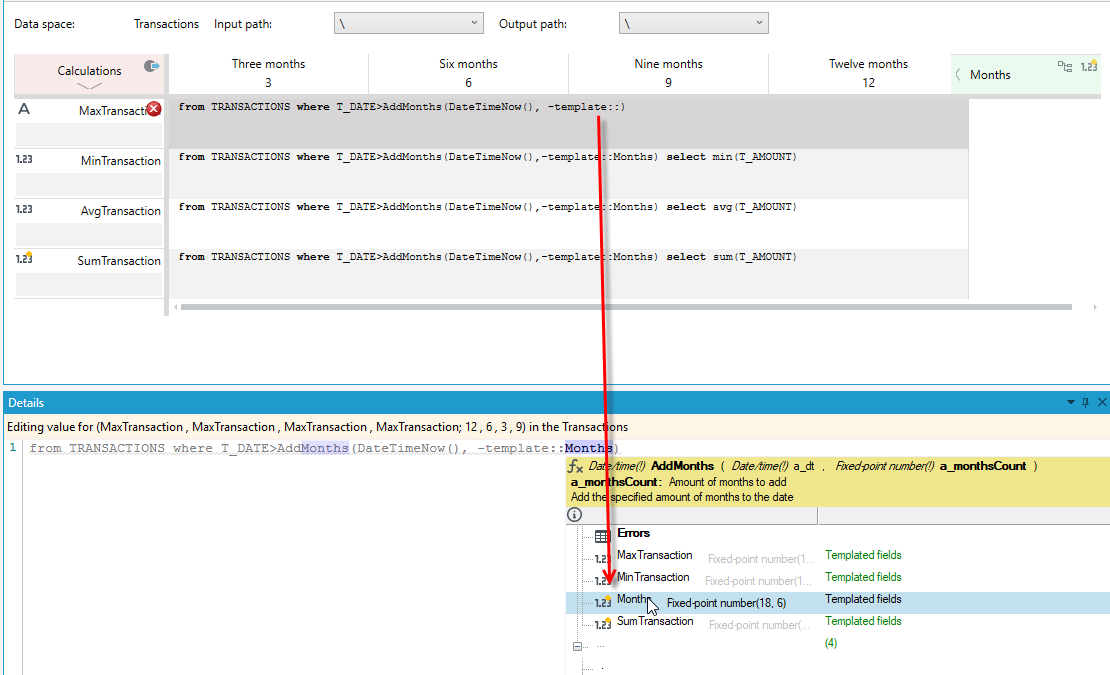
Task: Collapse the tree node in suggestion list
Action: click(578, 646)
